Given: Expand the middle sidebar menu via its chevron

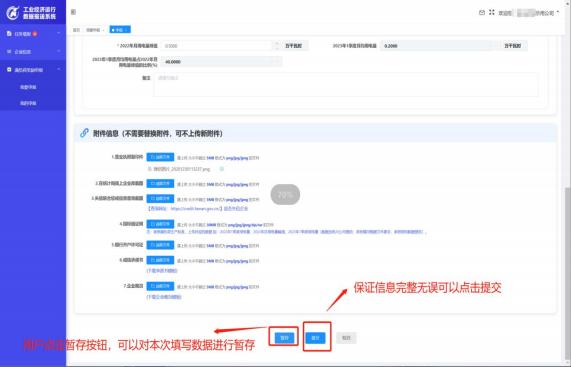Looking at the screenshot, I should coord(59,51).
